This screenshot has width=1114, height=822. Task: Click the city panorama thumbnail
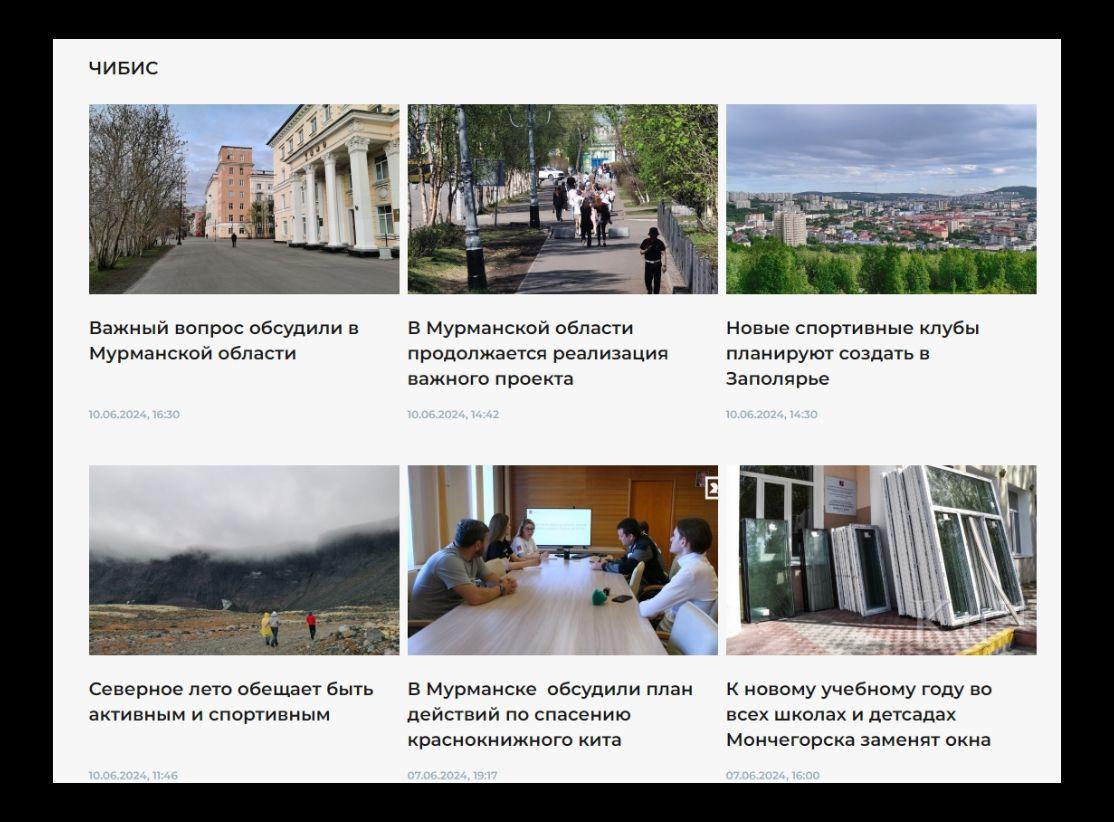point(881,199)
